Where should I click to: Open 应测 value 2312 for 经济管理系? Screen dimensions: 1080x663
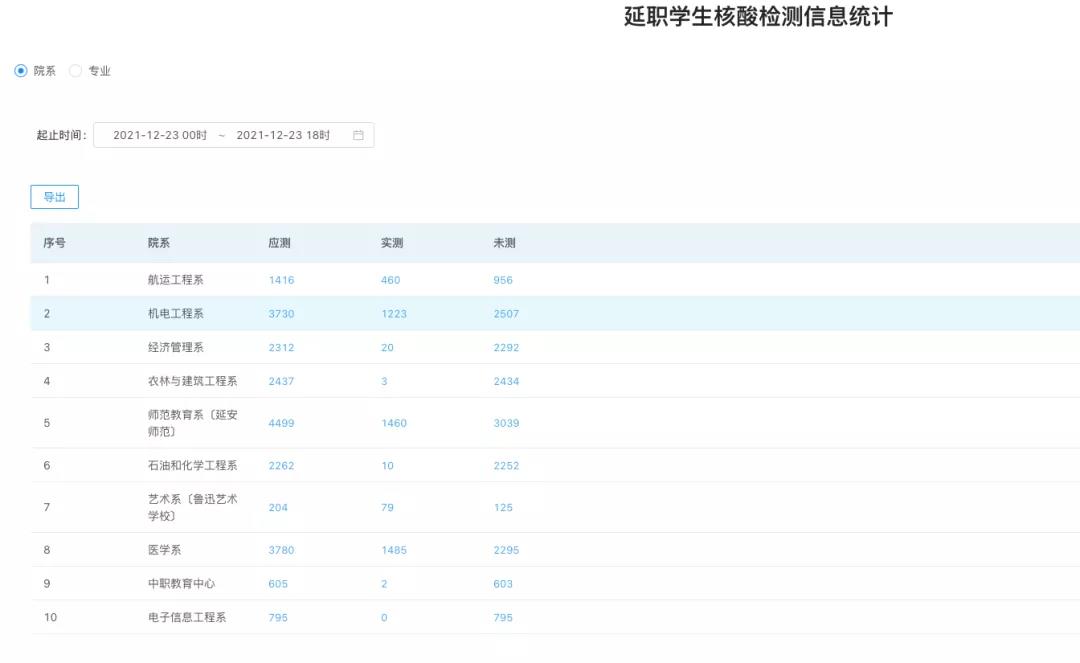(281, 347)
